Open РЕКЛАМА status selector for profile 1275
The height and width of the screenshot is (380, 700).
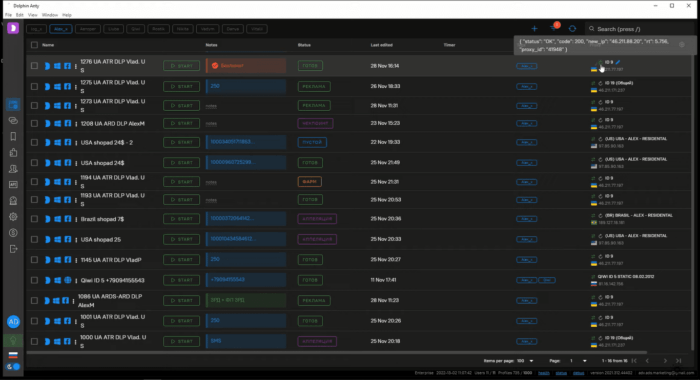314,86
